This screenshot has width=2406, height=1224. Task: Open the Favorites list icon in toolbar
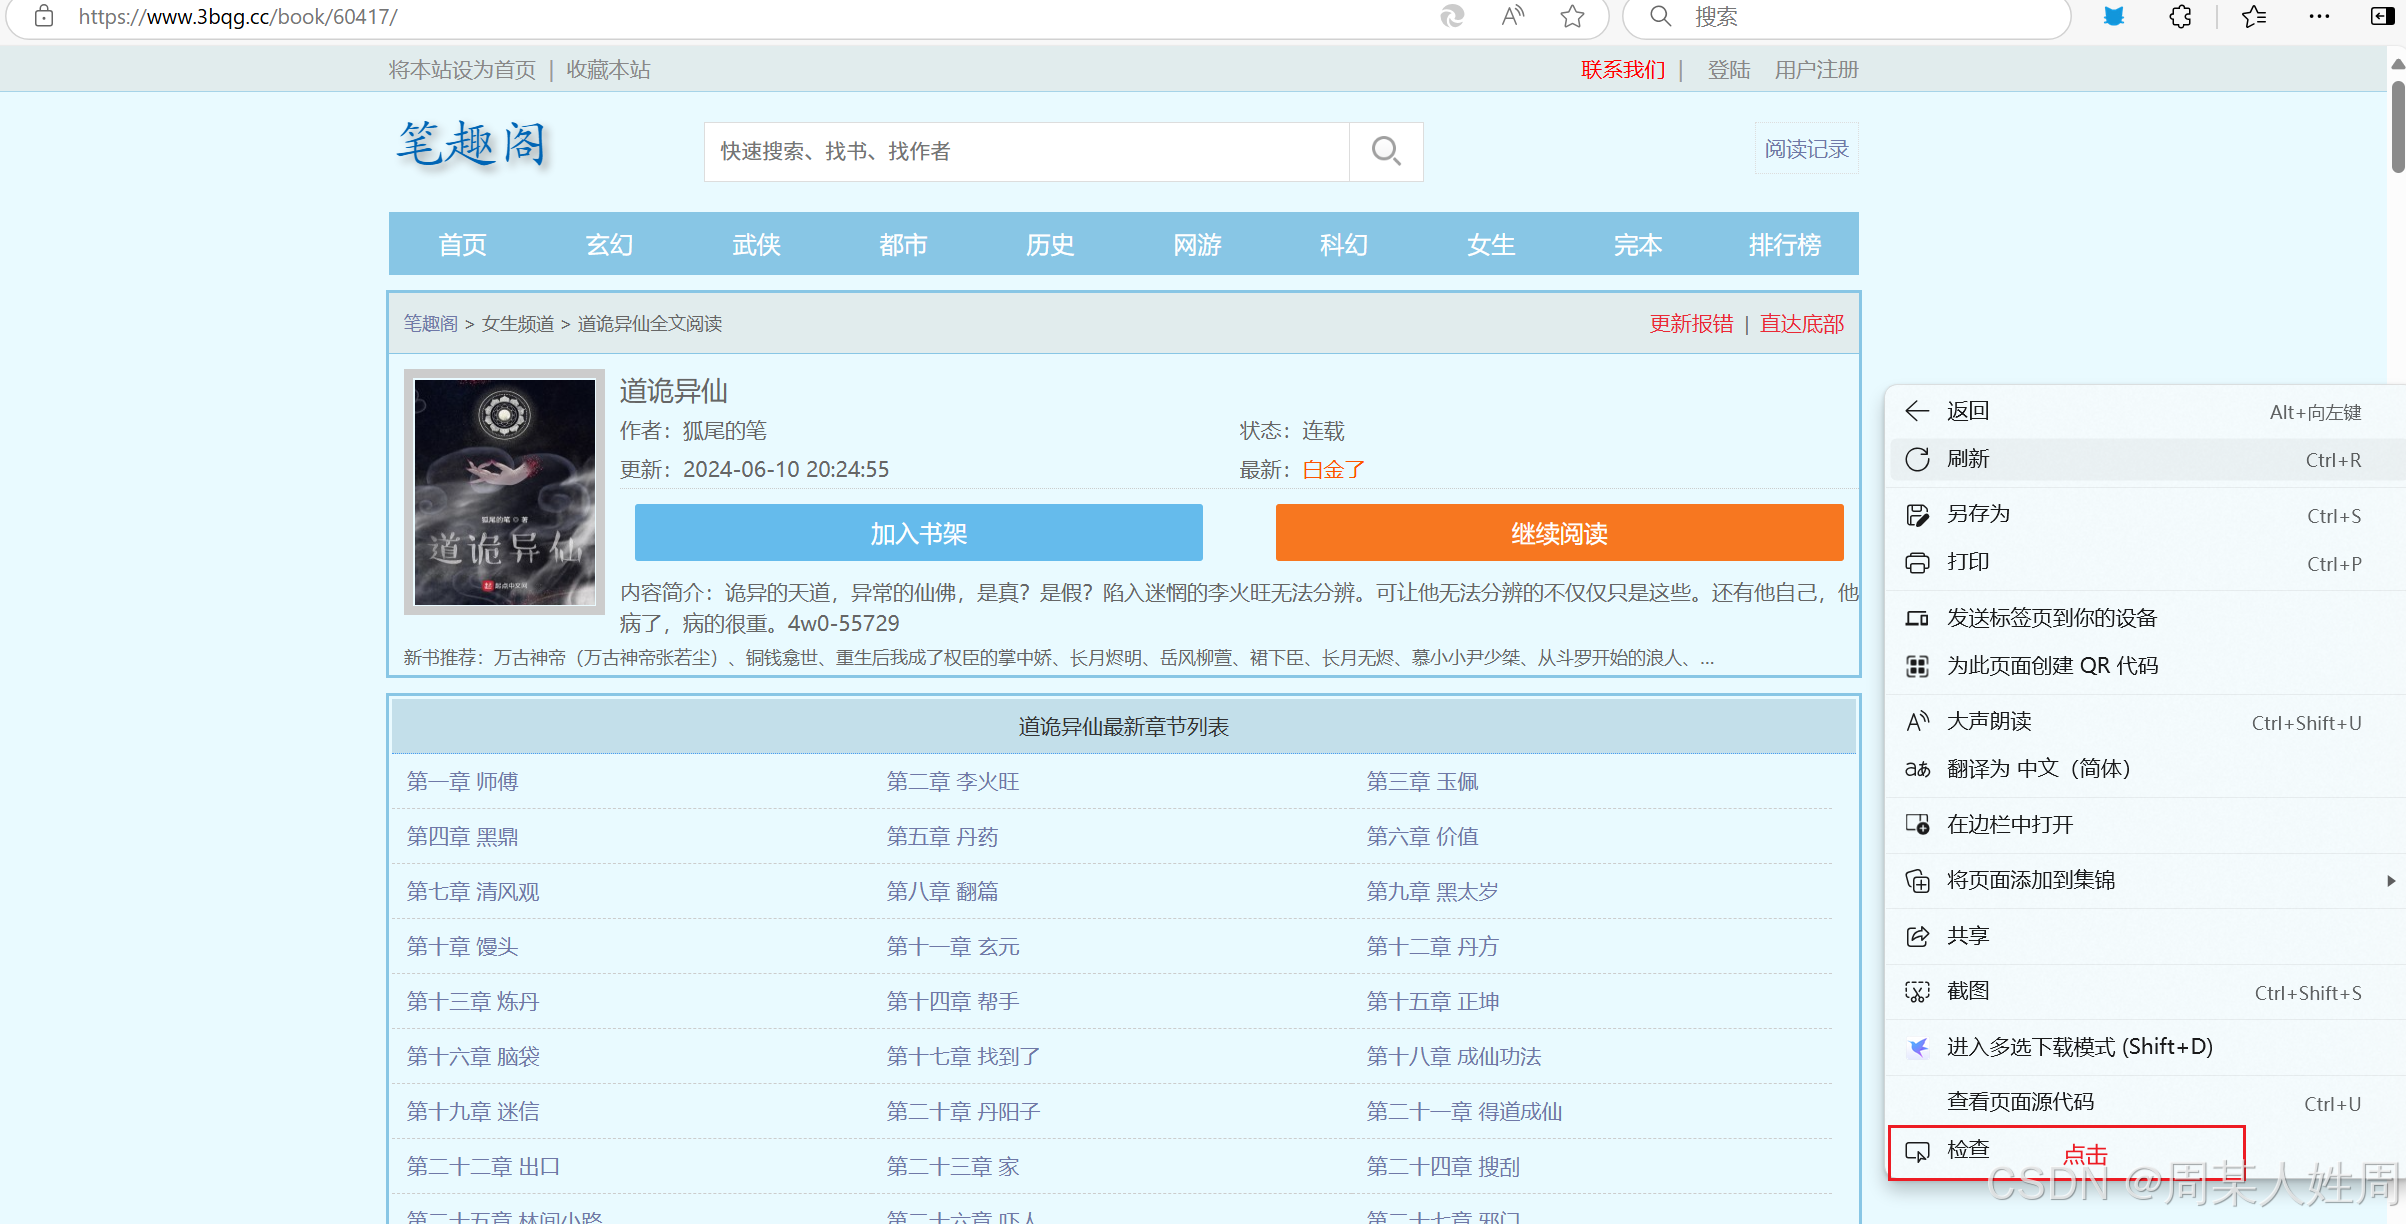pyautogui.click(x=2254, y=16)
